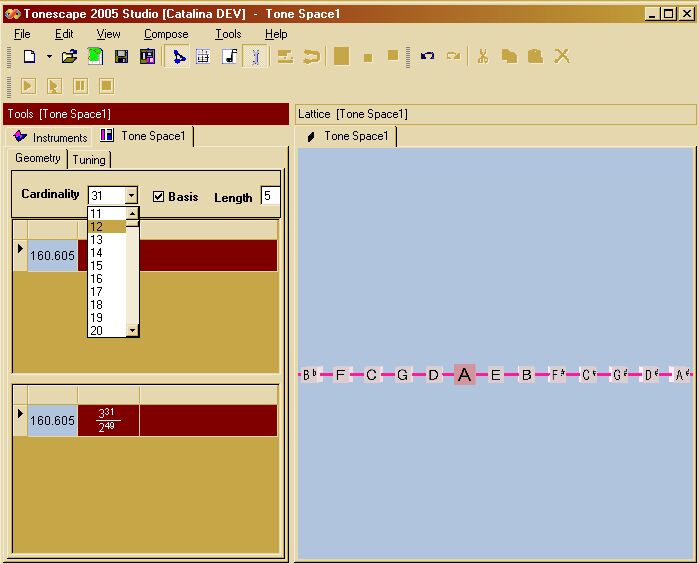Select the Tone Space1 tab in Tools panel
This screenshot has width=699, height=564.
coord(144,136)
